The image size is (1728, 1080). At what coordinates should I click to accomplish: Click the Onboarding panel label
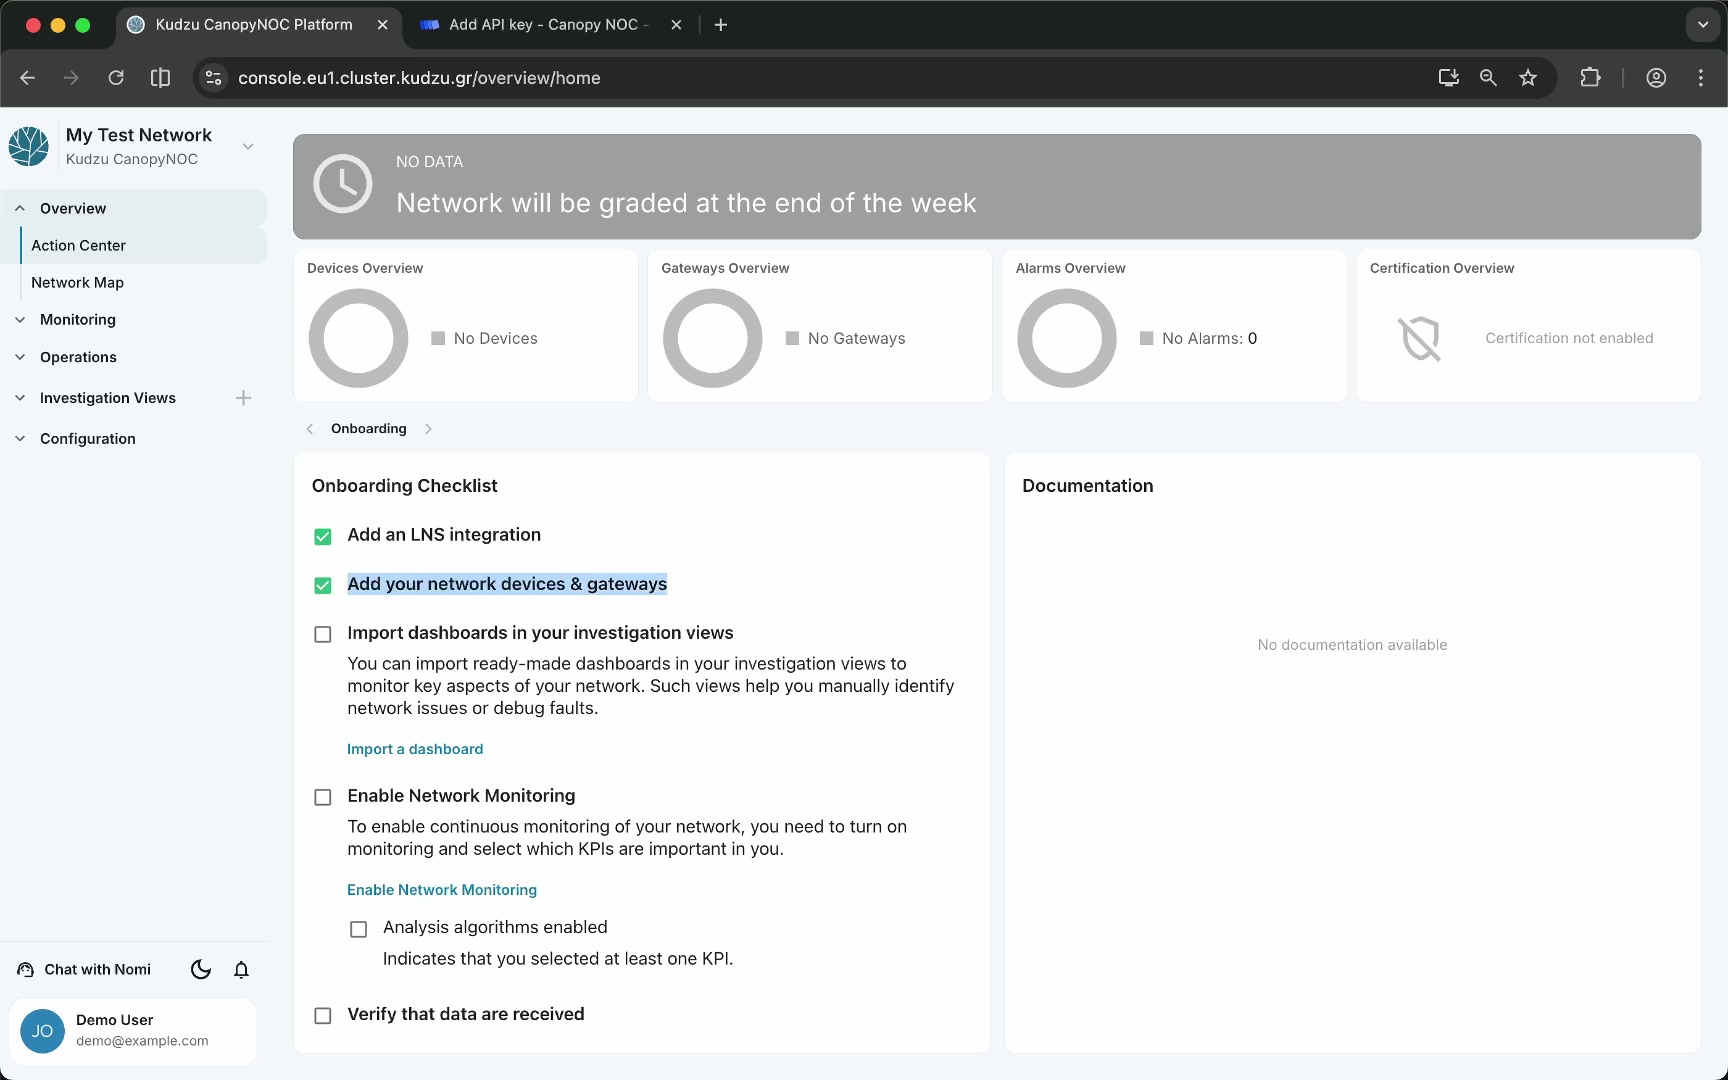pos(369,428)
